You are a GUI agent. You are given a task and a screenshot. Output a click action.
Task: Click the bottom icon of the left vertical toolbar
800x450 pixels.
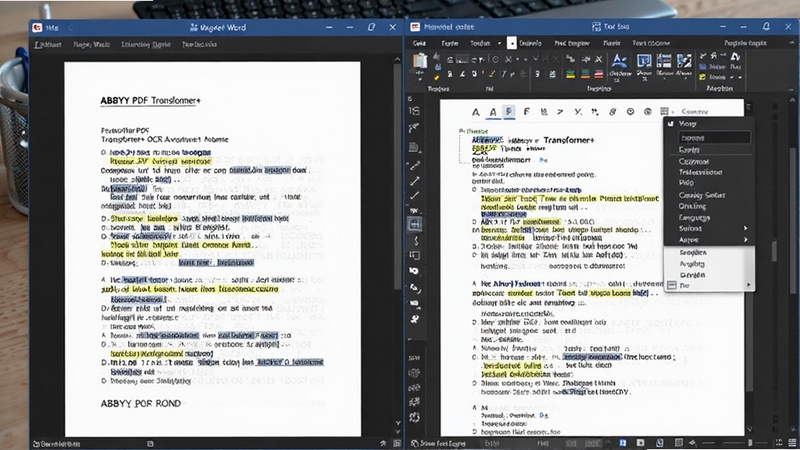click(414, 417)
